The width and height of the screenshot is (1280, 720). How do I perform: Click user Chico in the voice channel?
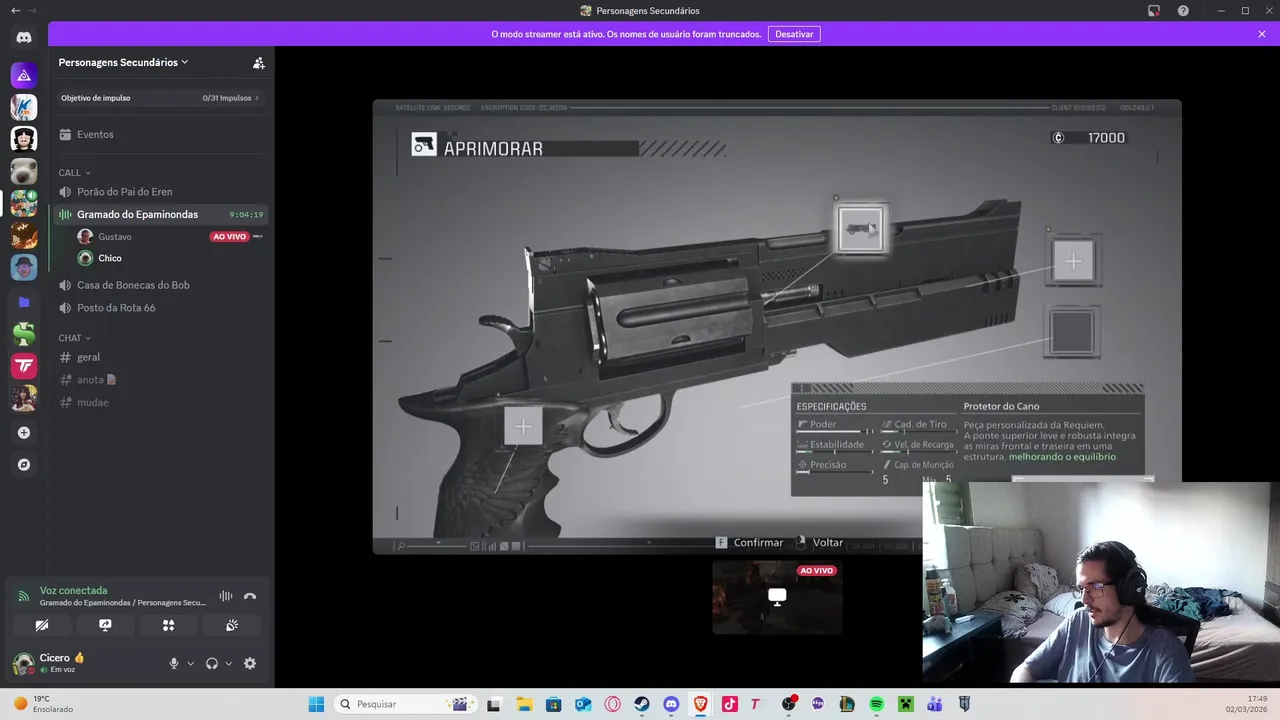pyautogui.click(x=110, y=258)
